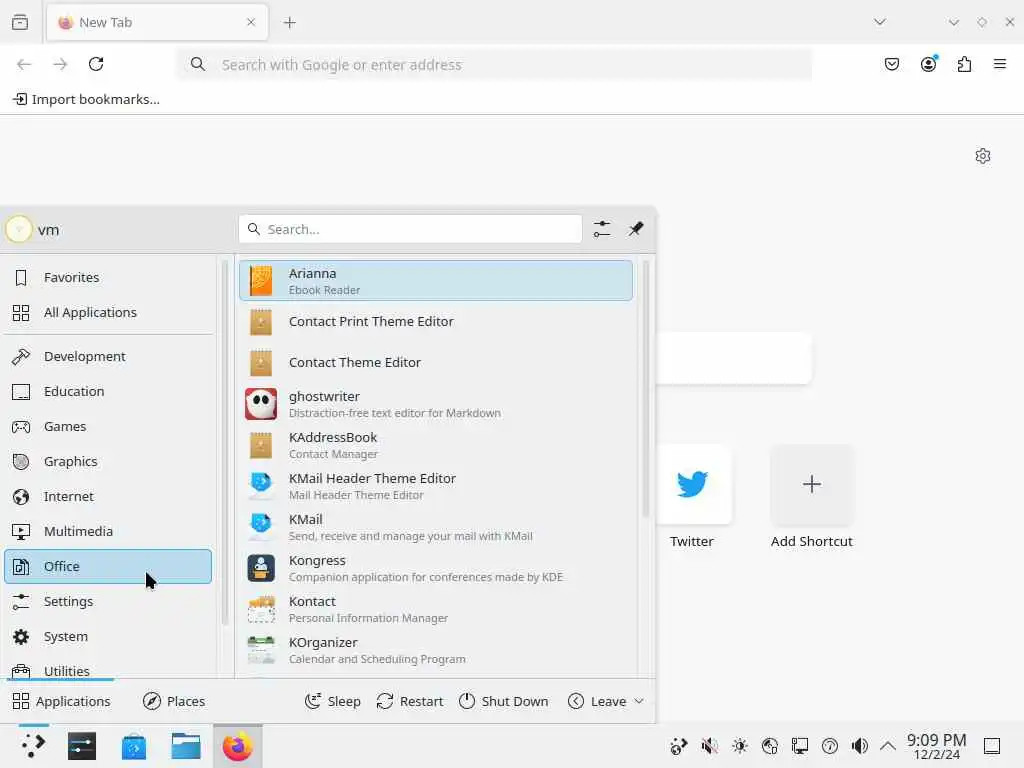The width and height of the screenshot is (1024, 768).
Task: Select the Multimedia category
Action: (x=108, y=532)
